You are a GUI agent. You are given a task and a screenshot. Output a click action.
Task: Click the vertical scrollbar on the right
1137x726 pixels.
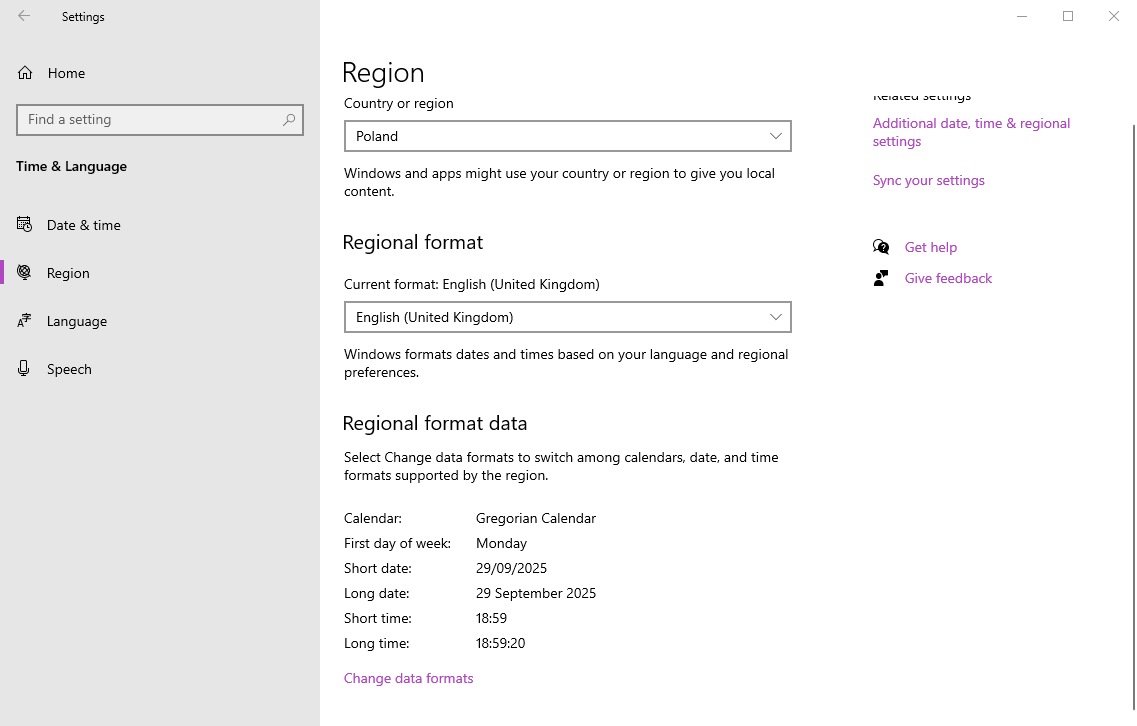click(x=1133, y=400)
